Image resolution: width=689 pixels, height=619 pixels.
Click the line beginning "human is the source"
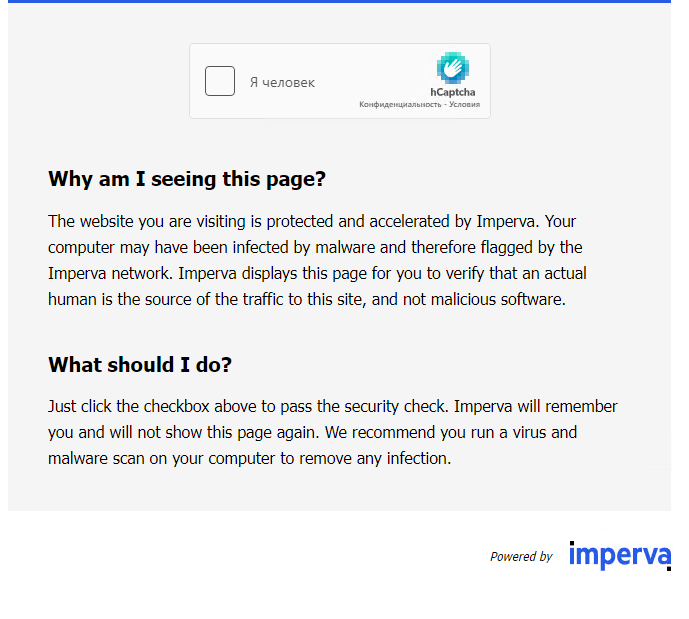307,299
